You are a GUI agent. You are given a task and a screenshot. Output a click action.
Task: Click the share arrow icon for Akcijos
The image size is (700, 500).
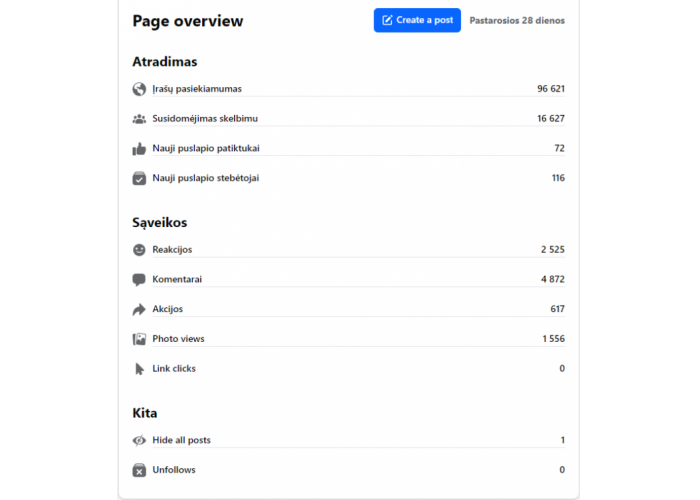pos(139,309)
